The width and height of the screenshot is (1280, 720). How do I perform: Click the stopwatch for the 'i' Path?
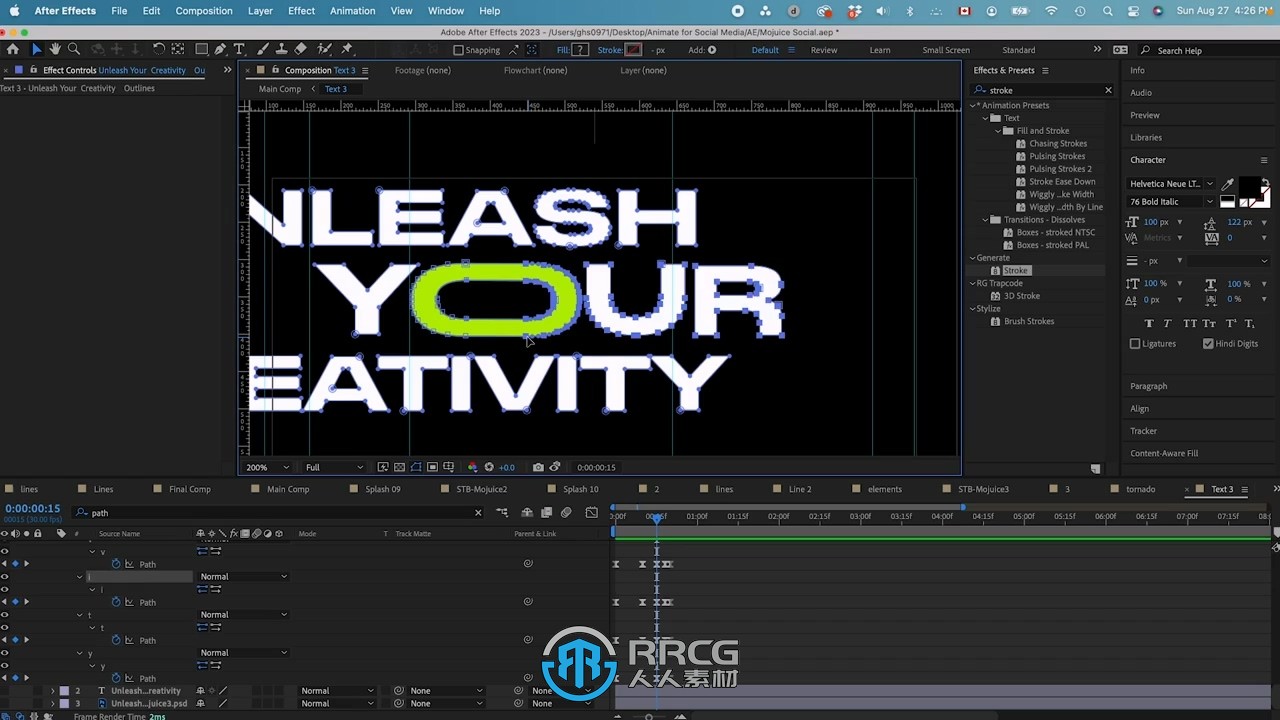[x=116, y=602]
